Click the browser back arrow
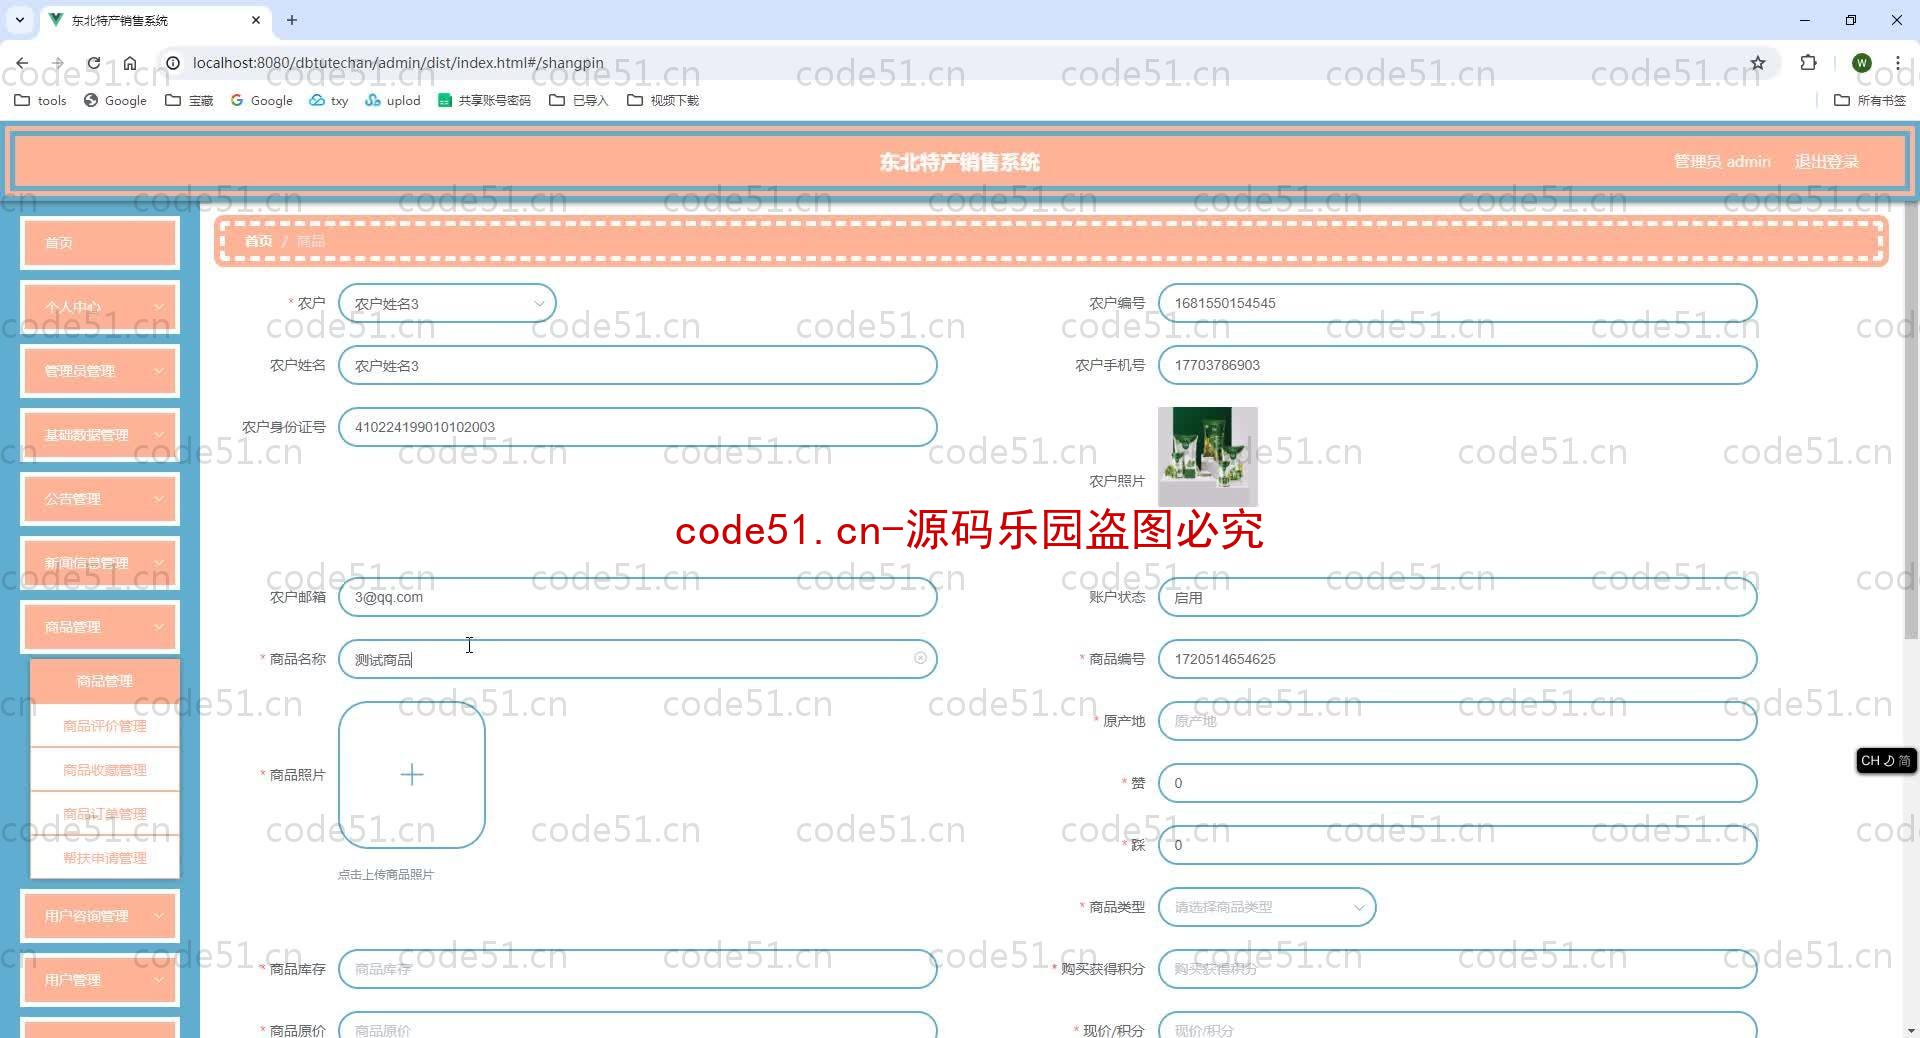This screenshot has height=1038, width=1920. (x=22, y=62)
